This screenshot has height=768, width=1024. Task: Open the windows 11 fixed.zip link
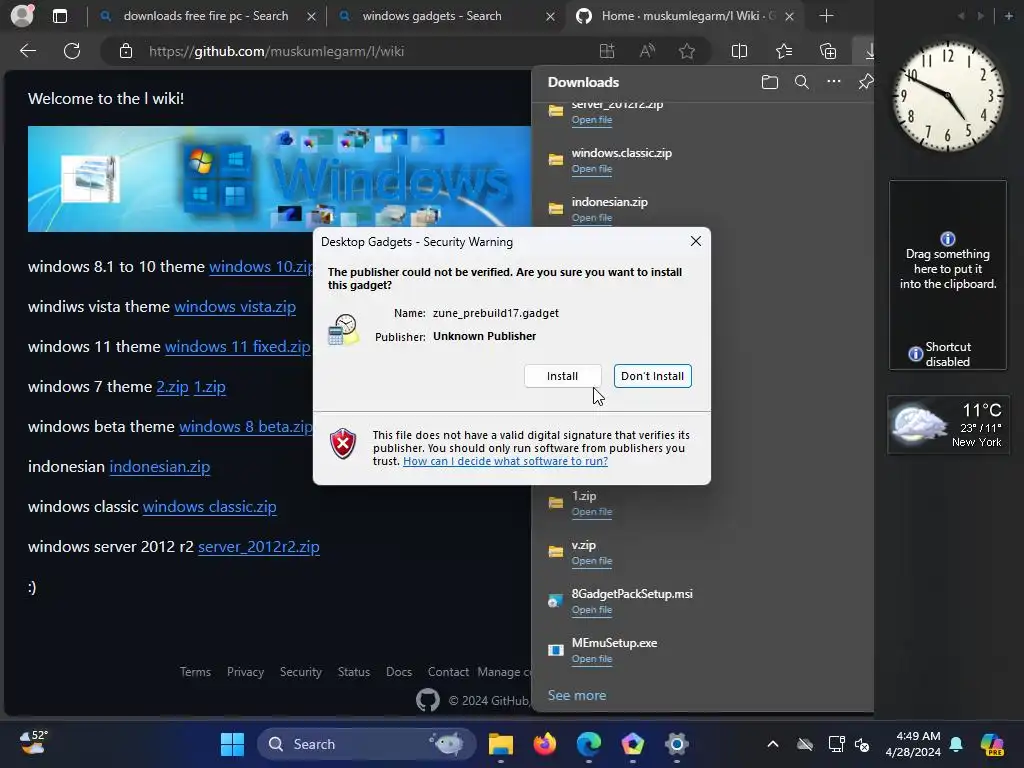pos(238,347)
